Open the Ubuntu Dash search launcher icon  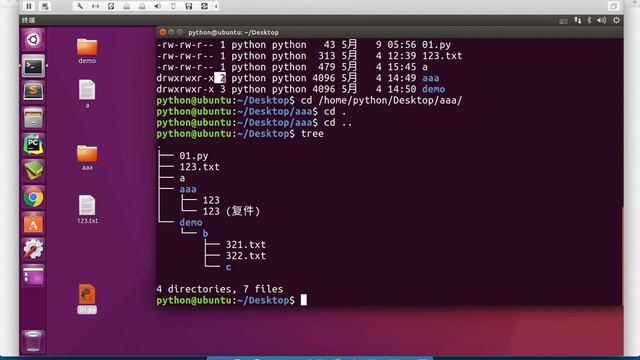pos(33,40)
